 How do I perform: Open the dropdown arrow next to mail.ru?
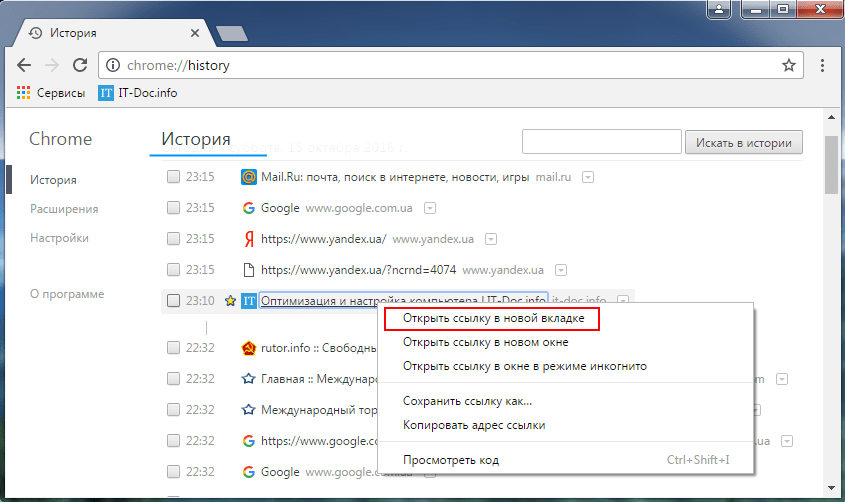click(588, 177)
